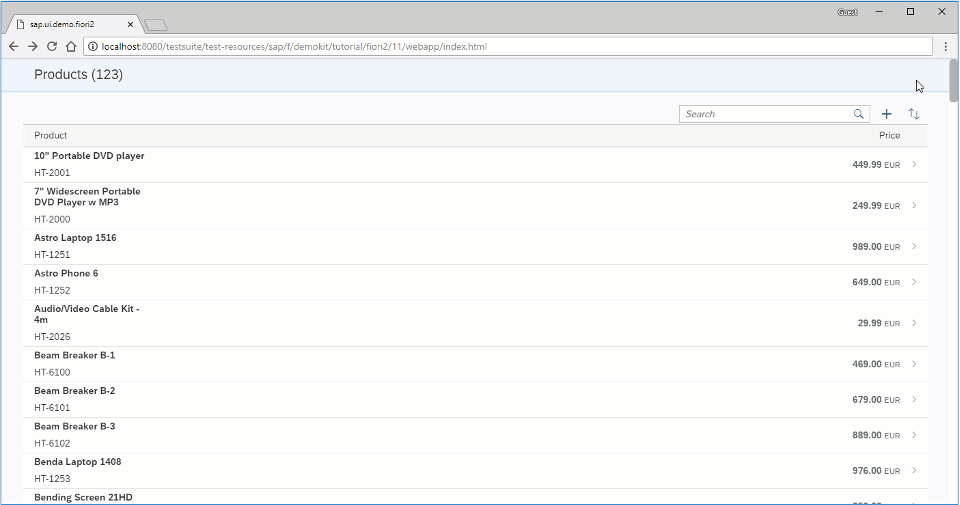Click the 679.00 EUR price
960x505 pixels.
pyautogui.click(x=876, y=400)
